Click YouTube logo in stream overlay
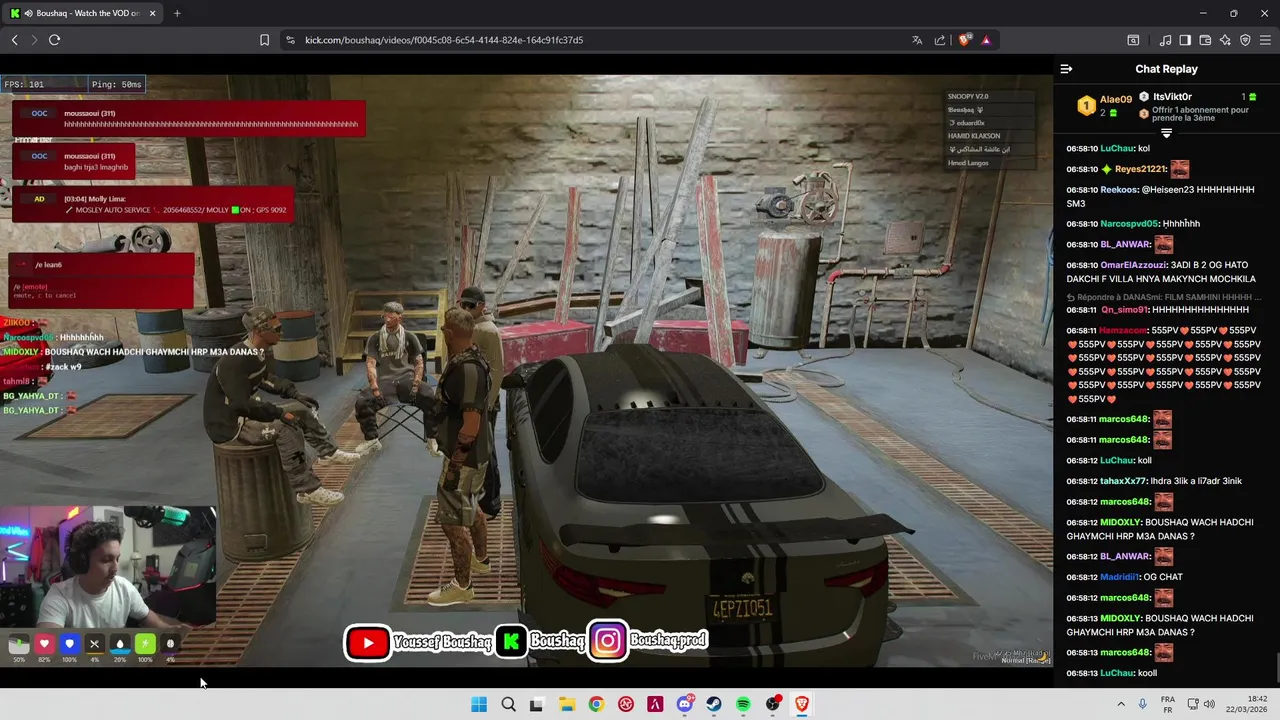The image size is (1280, 720). (x=368, y=642)
